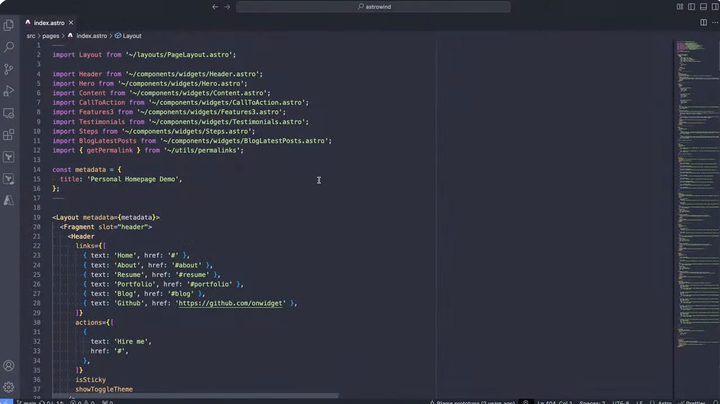Click 'const metadata' declaration
Image resolution: width=720 pixels, height=404 pixels.
tap(79, 169)
